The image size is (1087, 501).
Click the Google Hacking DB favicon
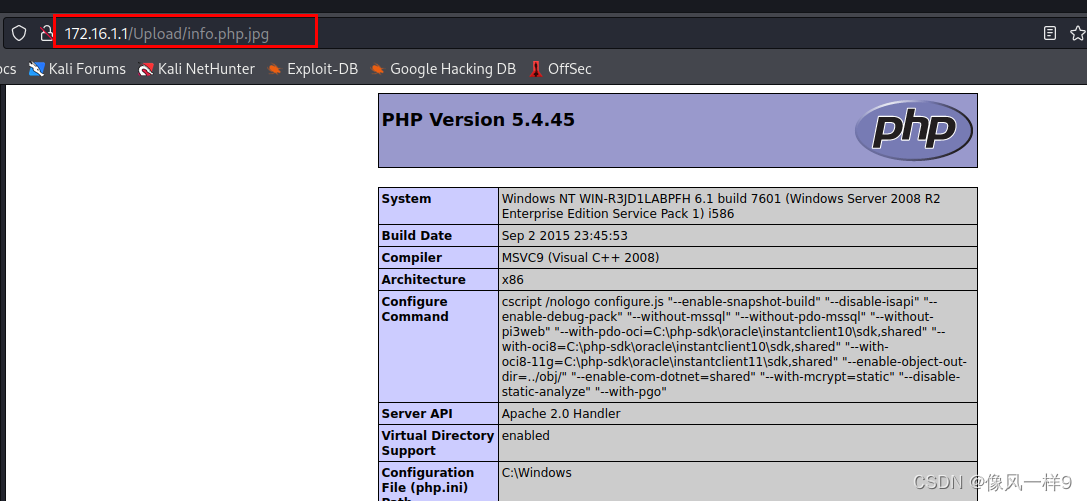pyautogui.click(x=377, y=69)
